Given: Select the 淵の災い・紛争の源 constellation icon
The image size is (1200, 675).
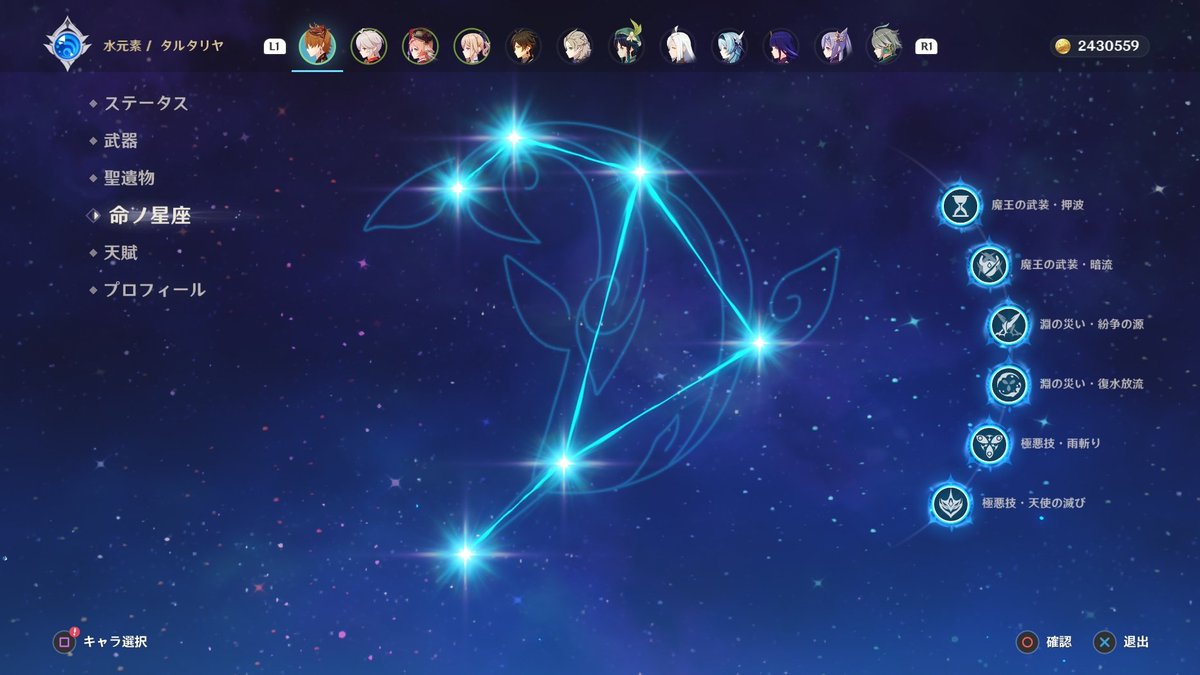Looking at the screenshot, I should [x=1008, y=325].
